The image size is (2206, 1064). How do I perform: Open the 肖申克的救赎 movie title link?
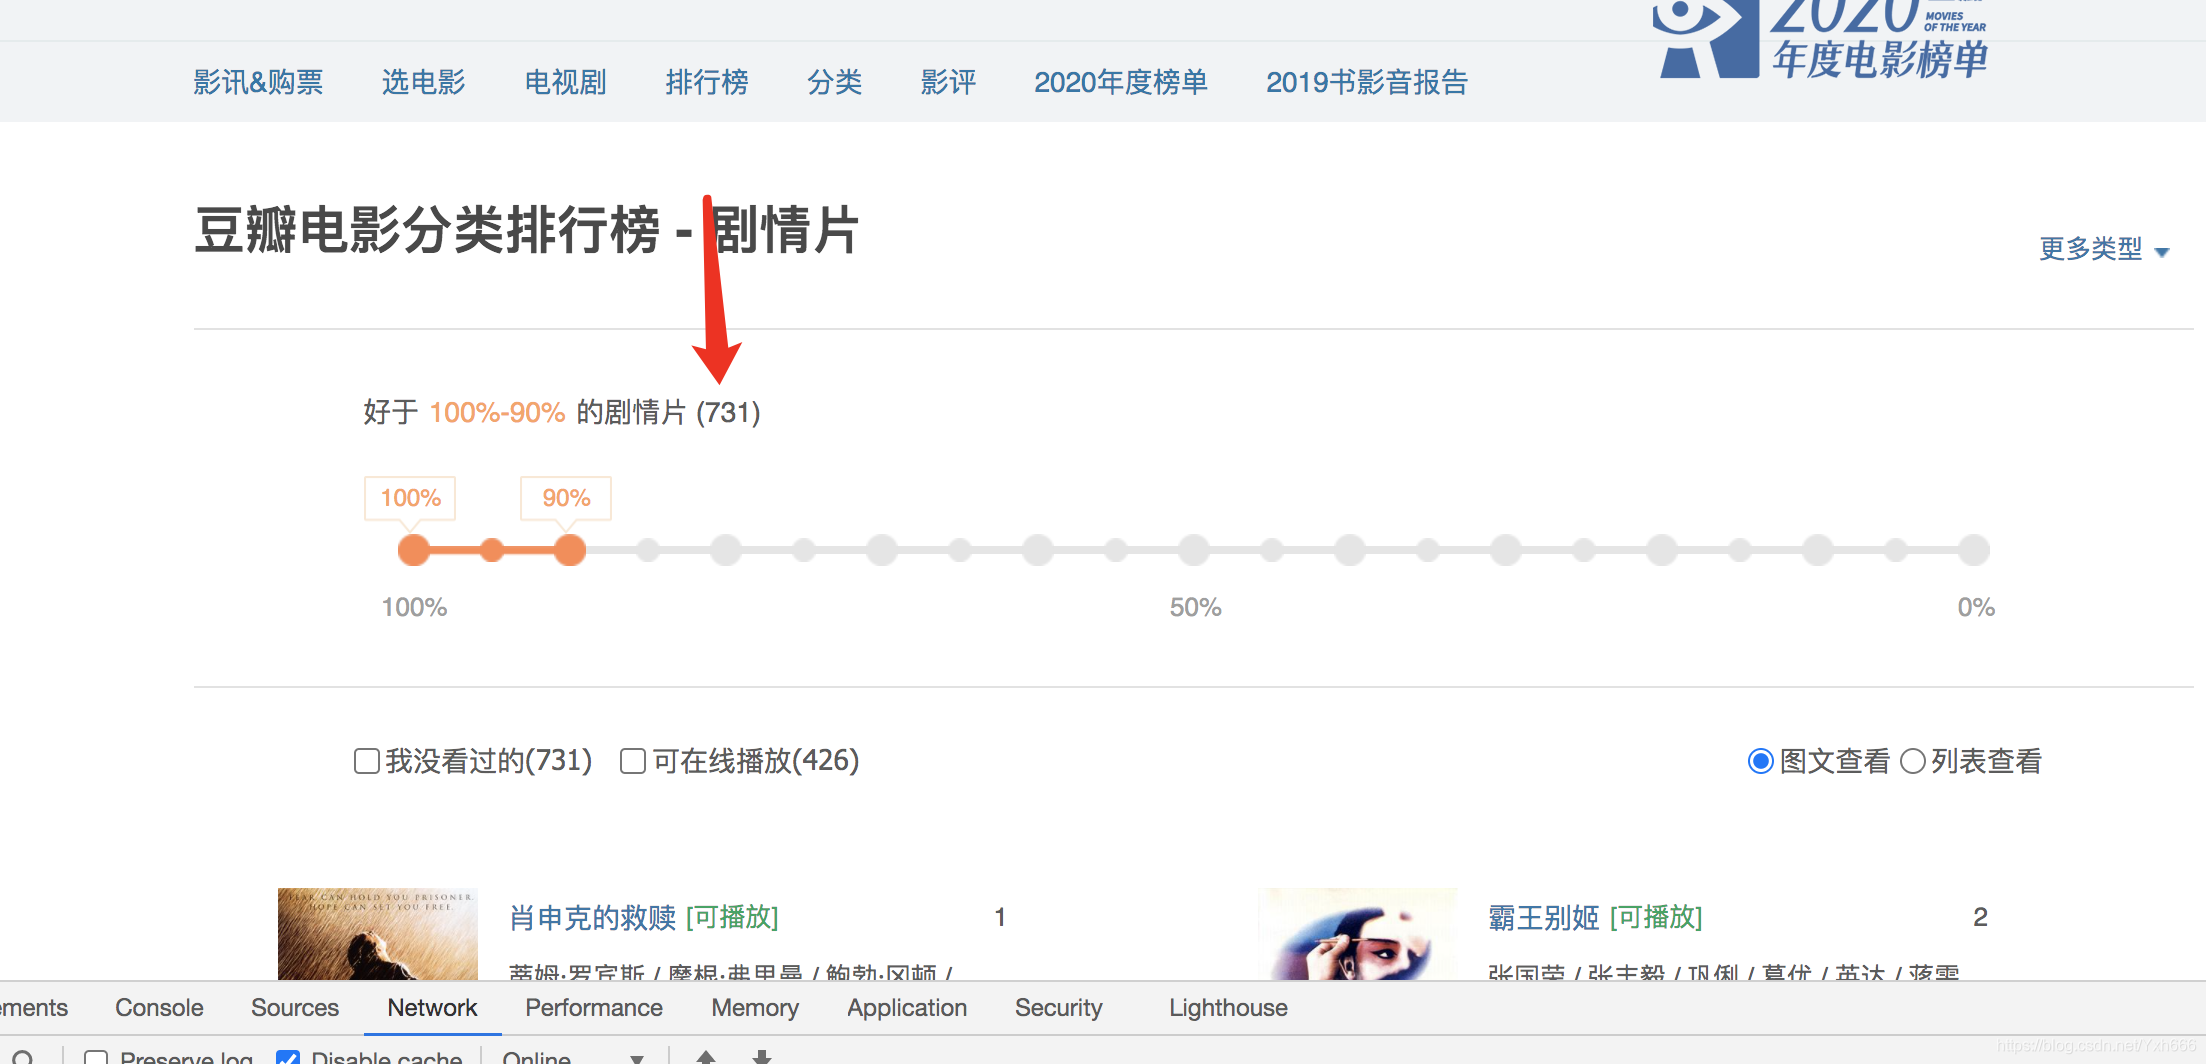[x=593, y=918]
